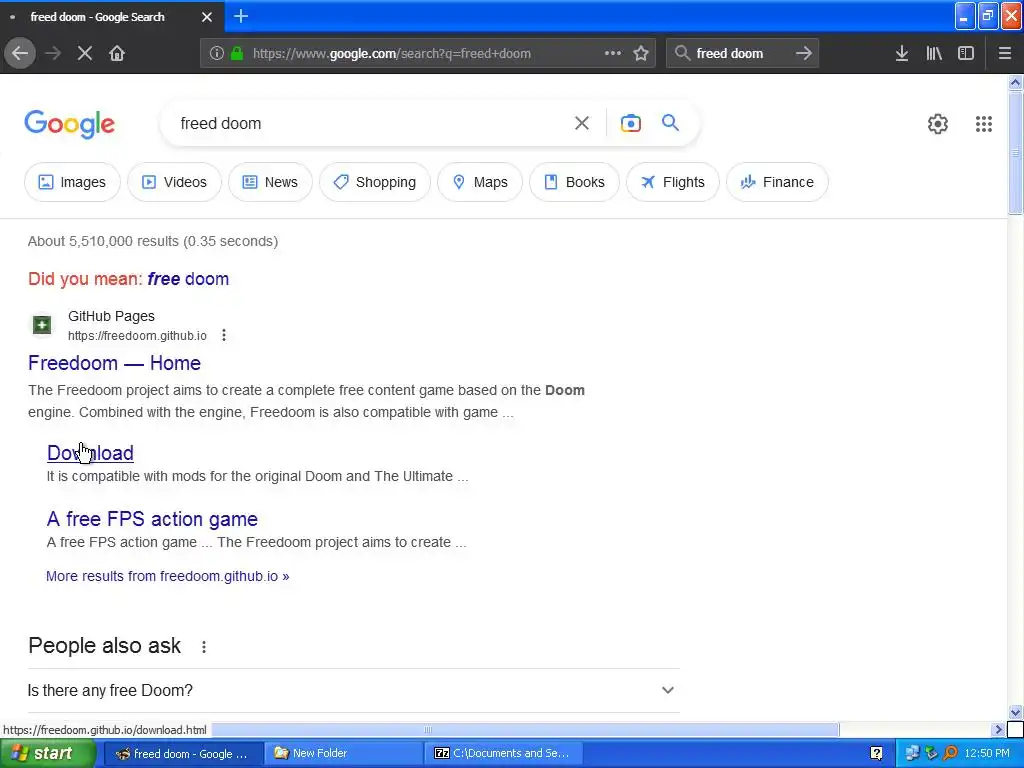Image resolution: width=1024 pixels, height=768 pixels.
Task: Open Google quick settings gear
Action: pos(938,123)
